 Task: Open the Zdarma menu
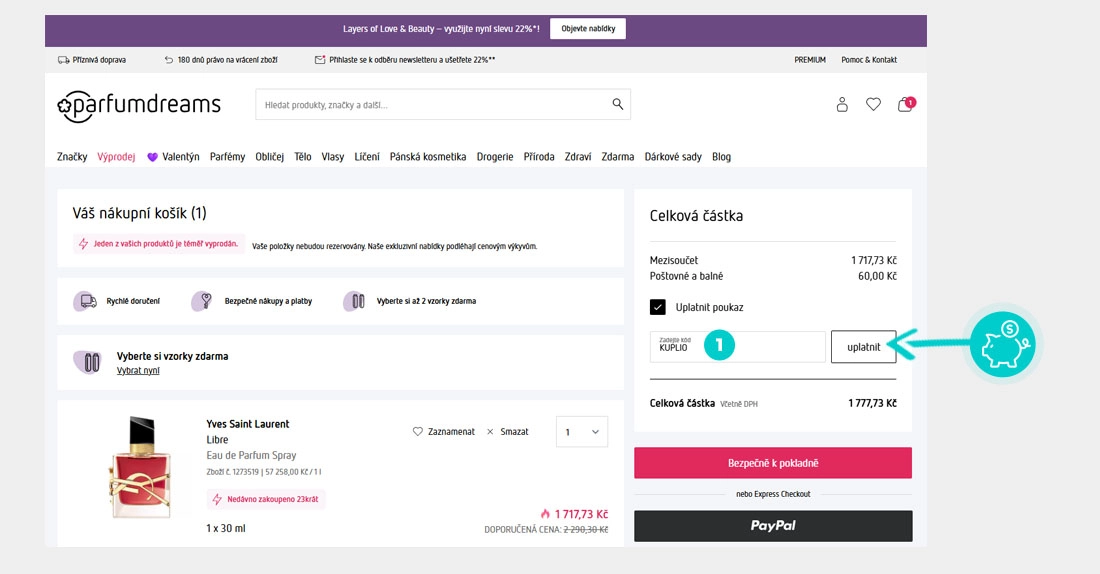coord(617,156)
